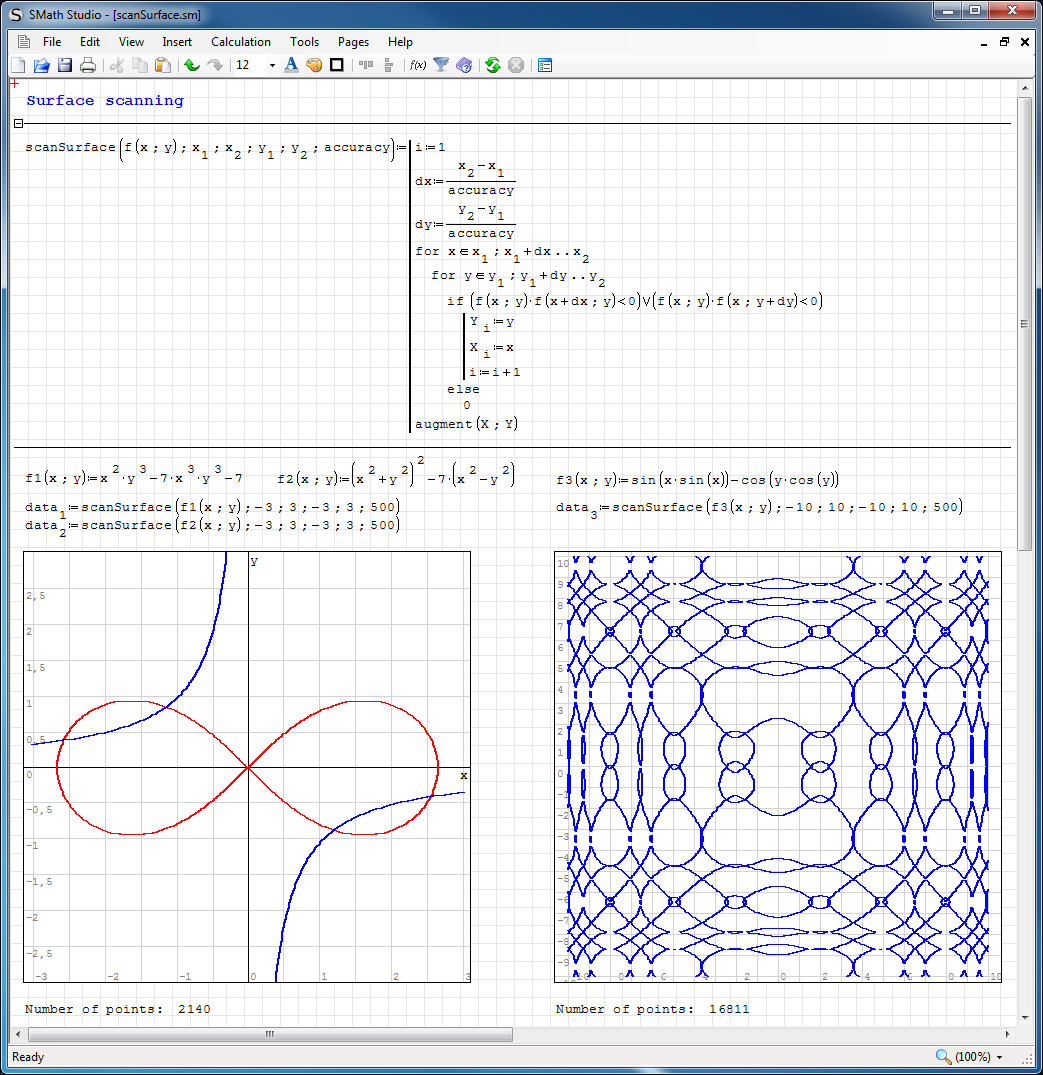
Task: Create a new worksheet document
Action: coord(18,66)
